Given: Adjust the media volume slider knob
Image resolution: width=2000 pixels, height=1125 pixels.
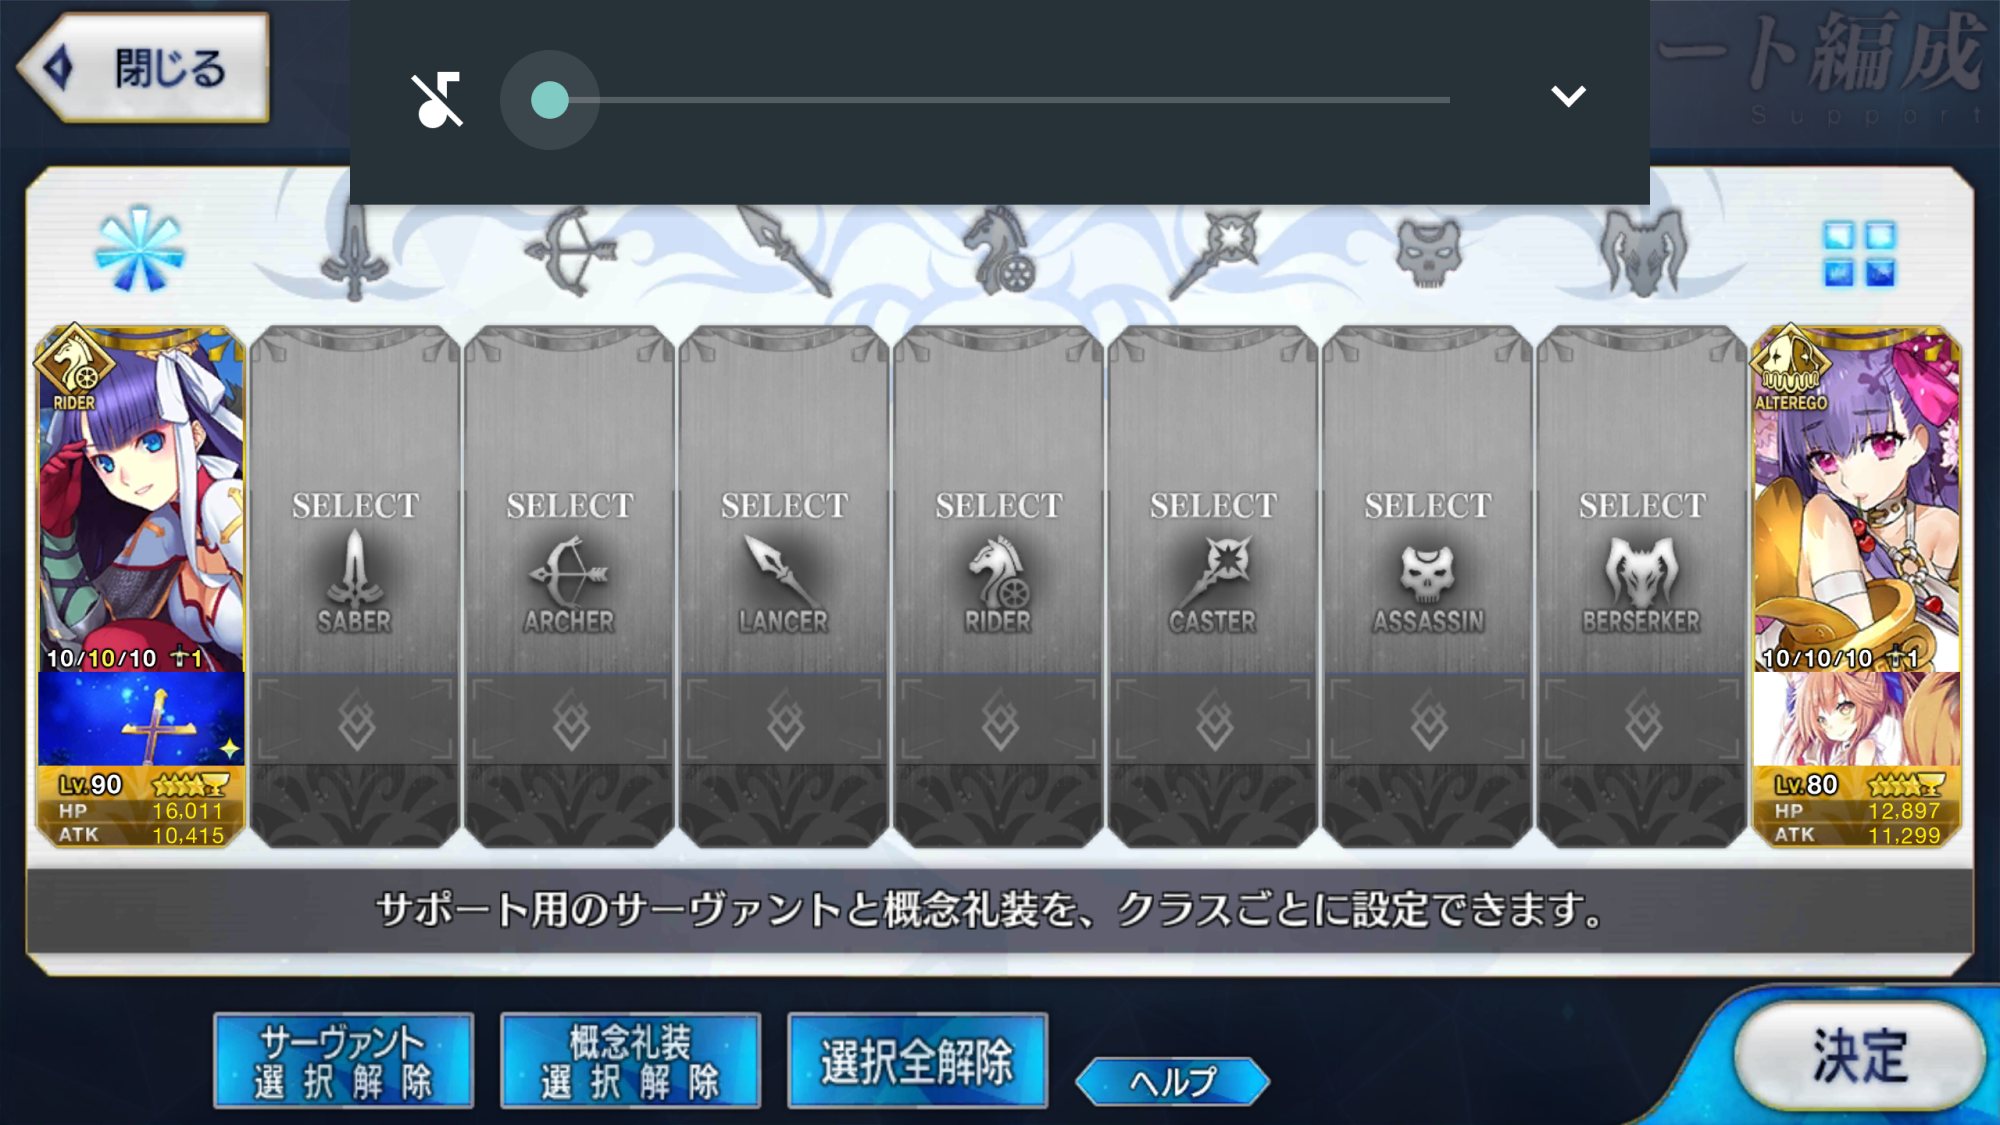Looking at the screenshot, I should (549, 100).
